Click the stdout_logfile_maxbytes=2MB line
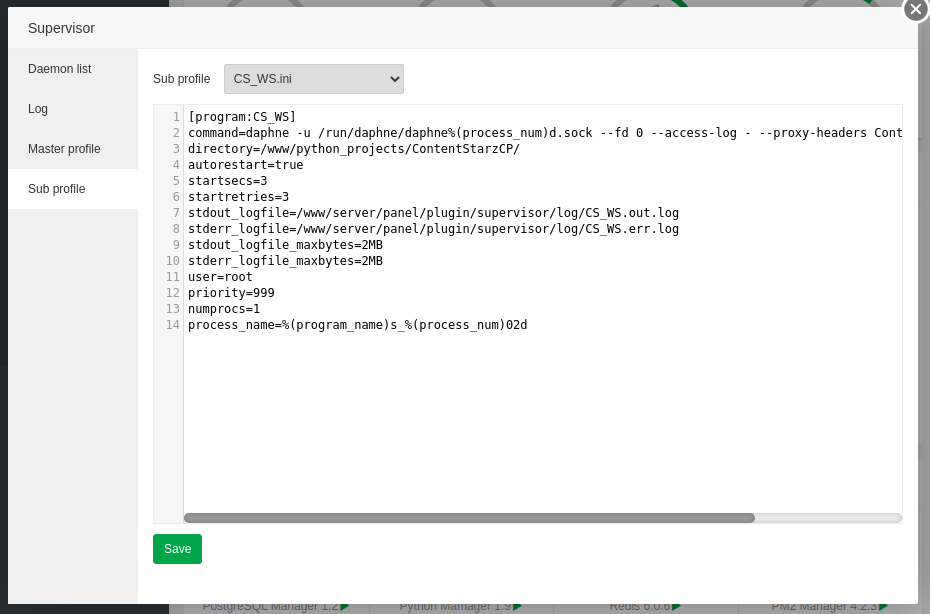The height and width of the screenshot is (614, 930). pyautogui.click(x=285, y=245)
